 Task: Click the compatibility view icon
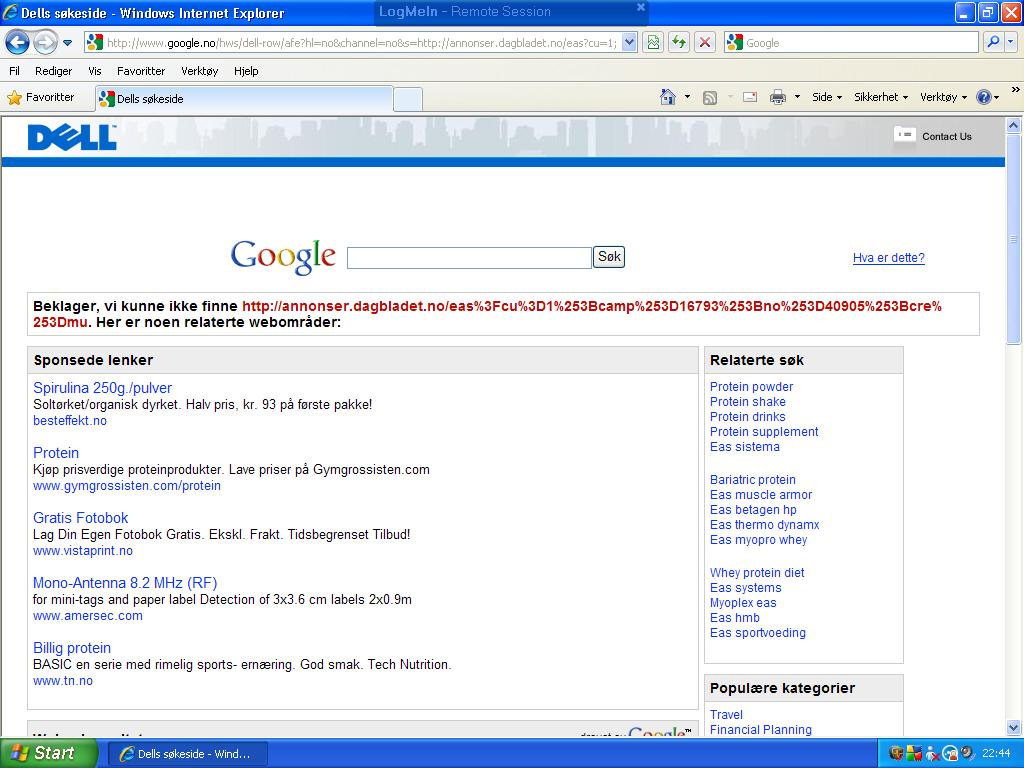653,43
